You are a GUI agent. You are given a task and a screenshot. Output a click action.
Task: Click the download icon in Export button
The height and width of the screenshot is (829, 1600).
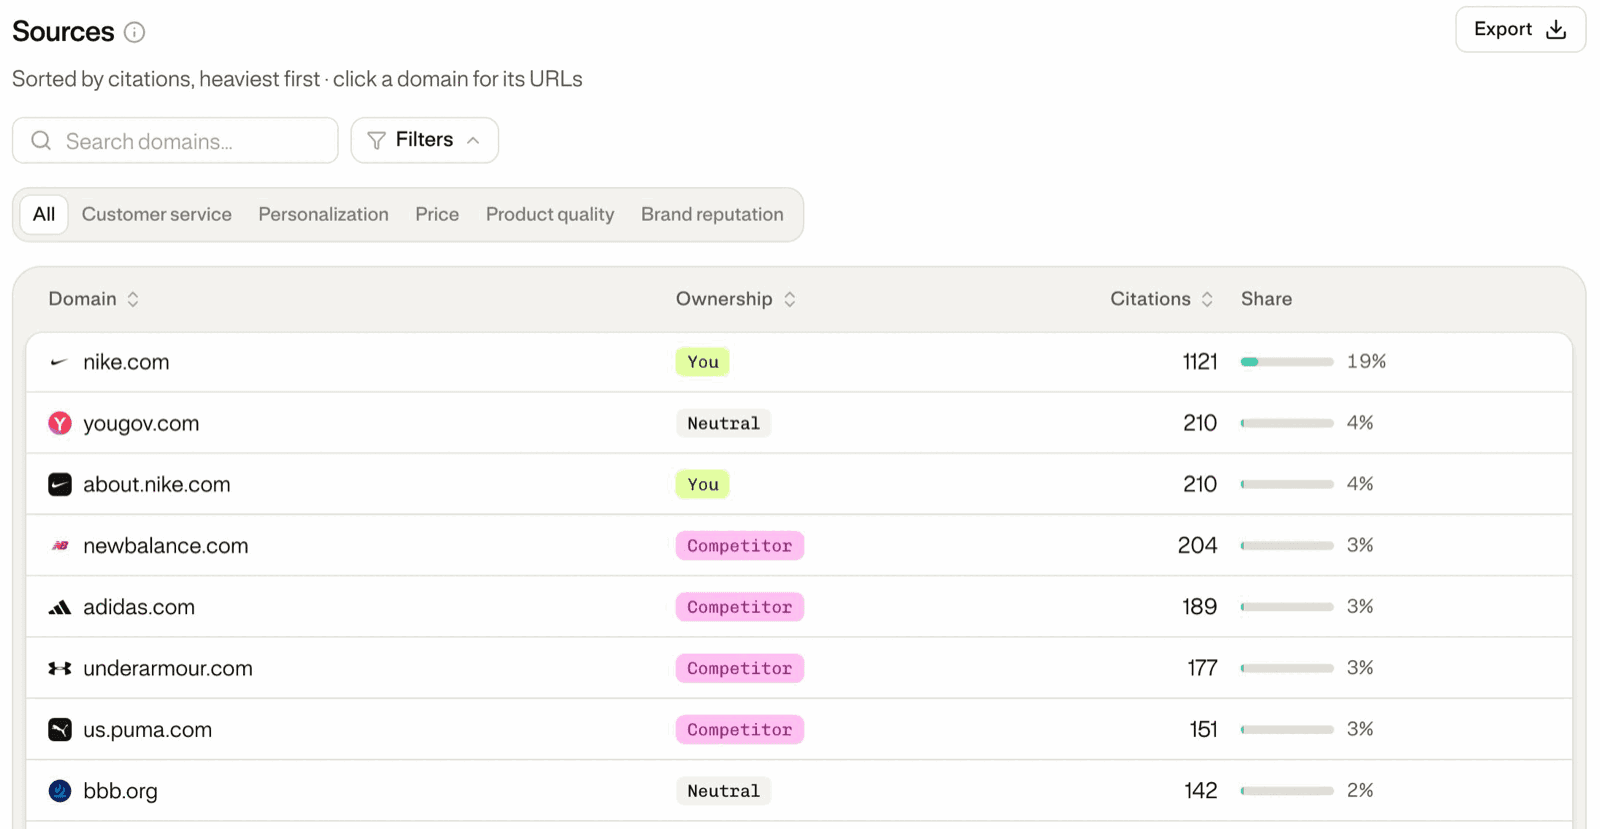click(x=1556, y=30)
